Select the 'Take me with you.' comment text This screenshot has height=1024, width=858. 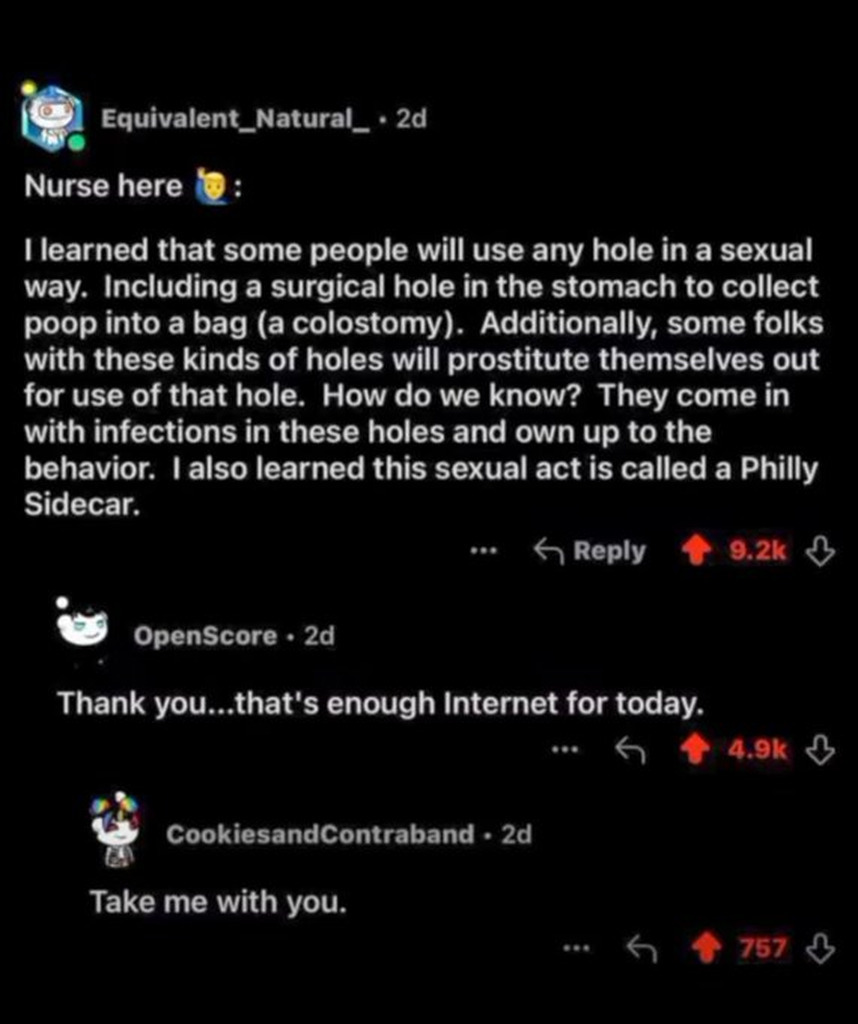(x=218, y=902)
